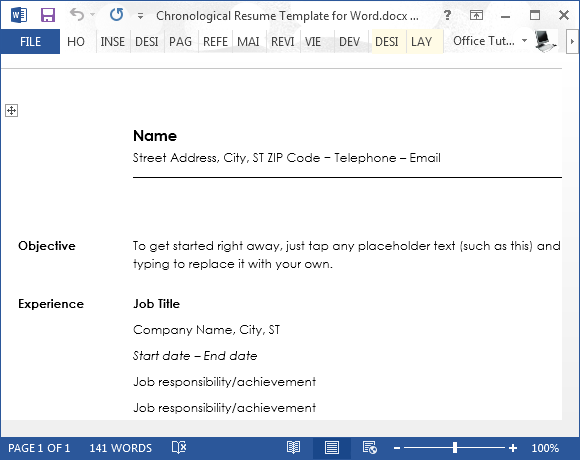The height and width of the screenshot is (460, 580).
Task: Click the 141 WORDS count button
Action: (x=121, y=448)
